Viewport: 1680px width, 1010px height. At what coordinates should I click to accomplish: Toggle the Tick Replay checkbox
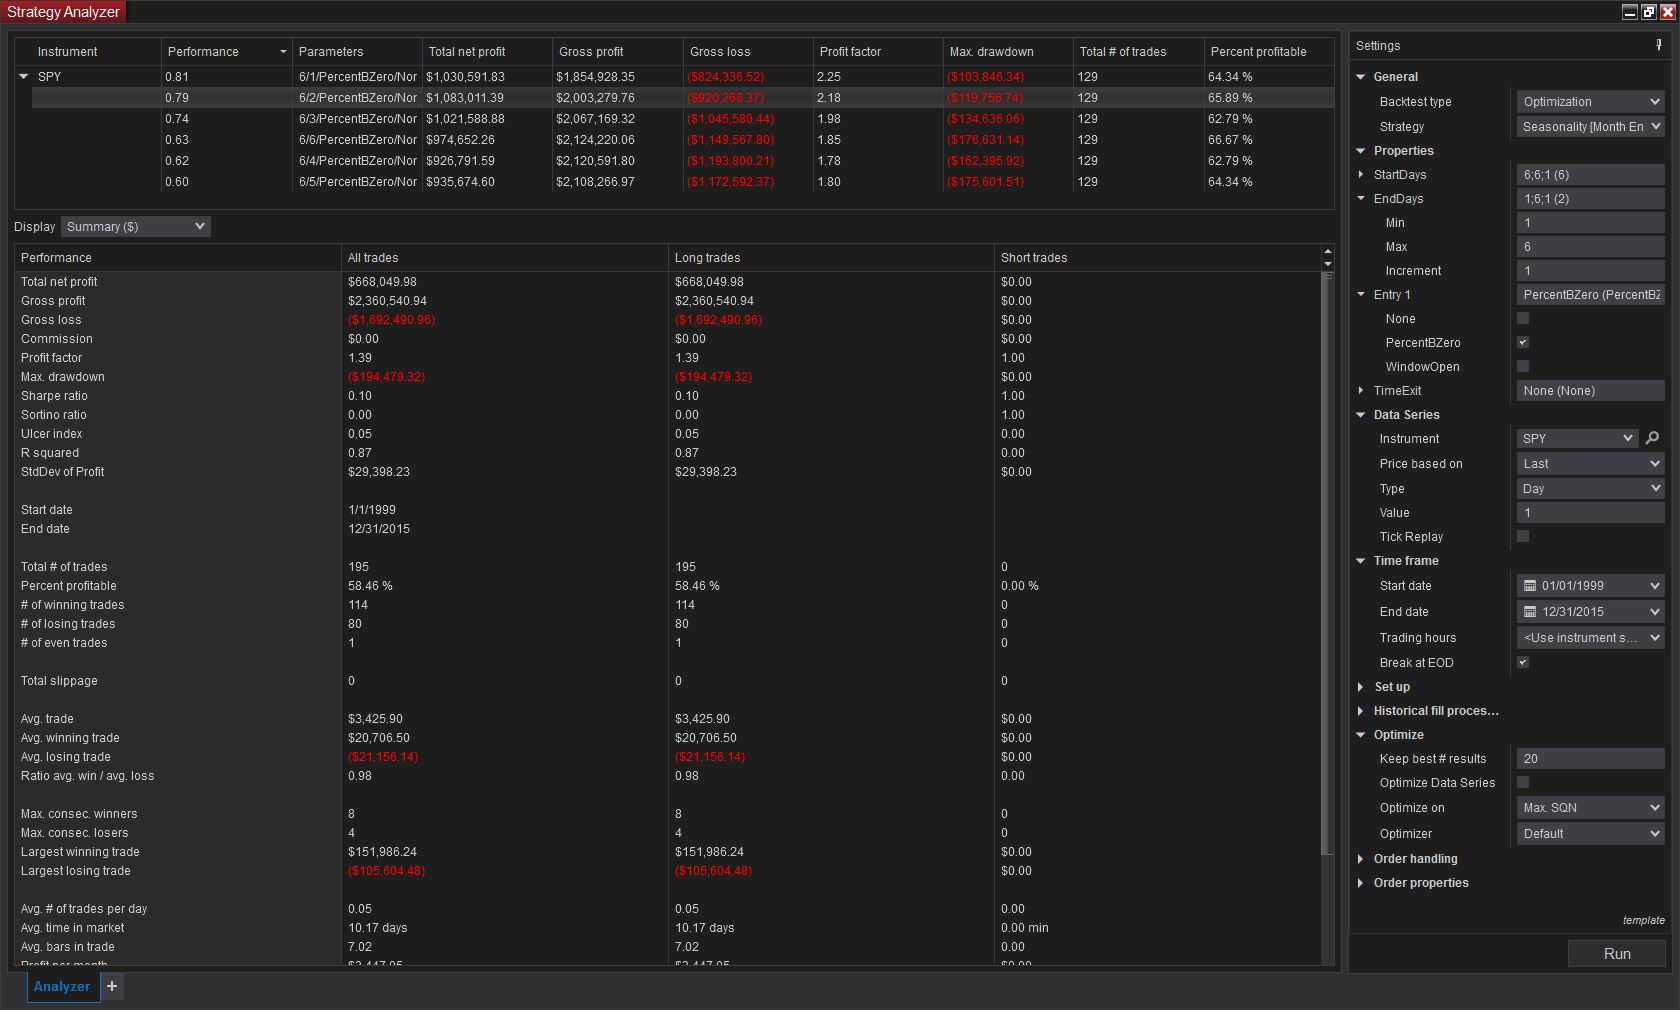tap(1523, 537)
